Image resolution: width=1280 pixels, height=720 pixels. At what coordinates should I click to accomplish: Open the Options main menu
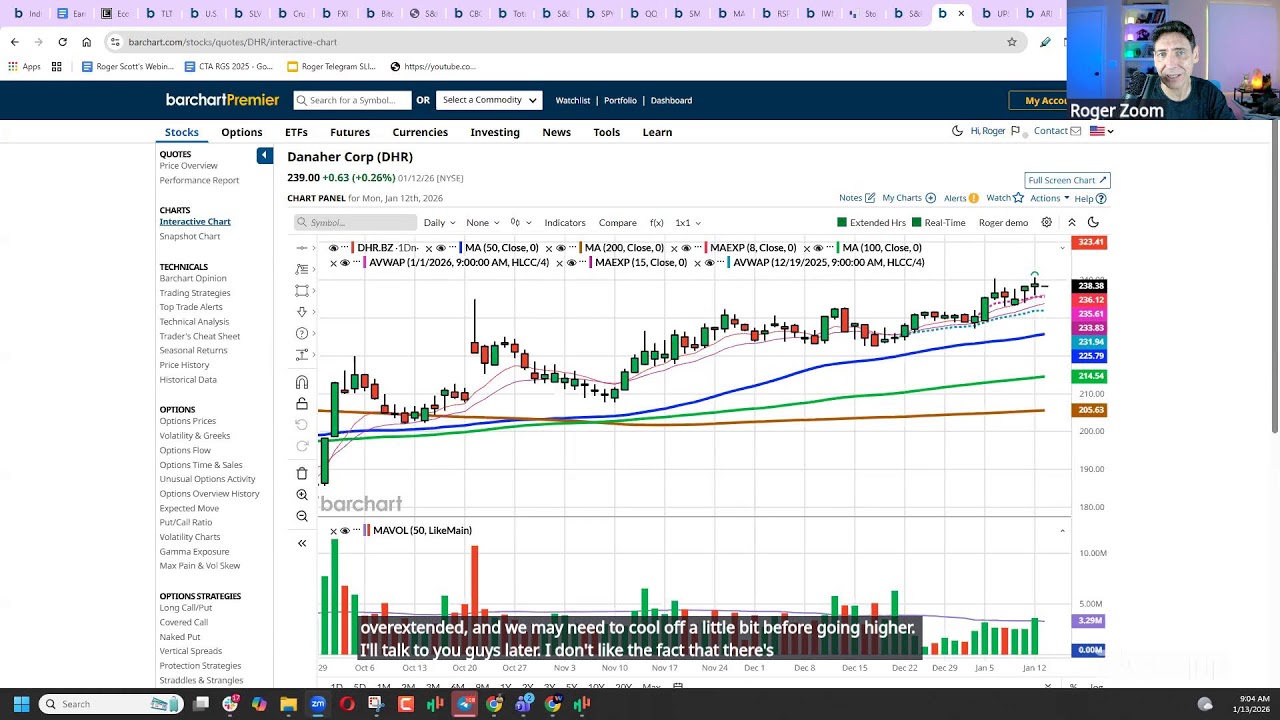tap(242, 132)
